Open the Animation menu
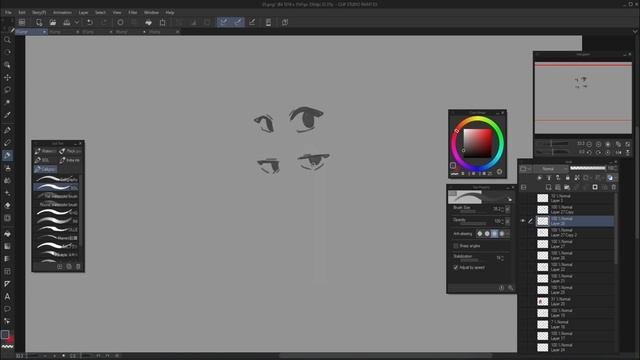This screenshot has width=640, height=360. click(62, 12)
